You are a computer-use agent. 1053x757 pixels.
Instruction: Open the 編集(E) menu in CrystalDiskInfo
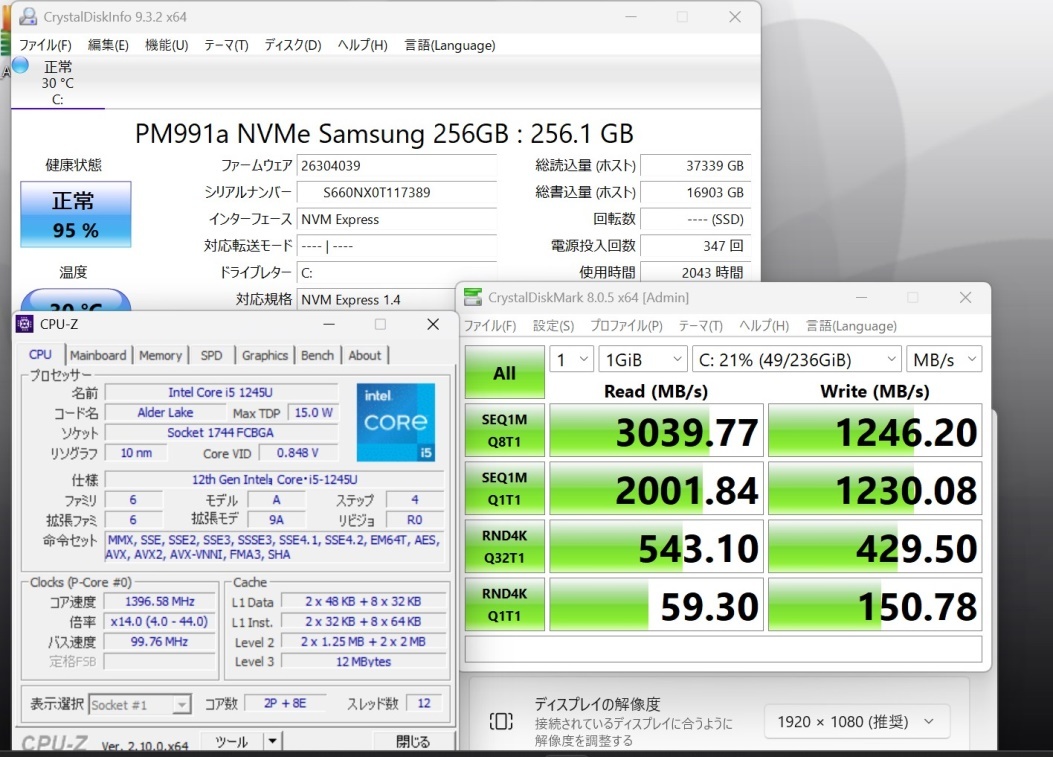coord(108,45)
